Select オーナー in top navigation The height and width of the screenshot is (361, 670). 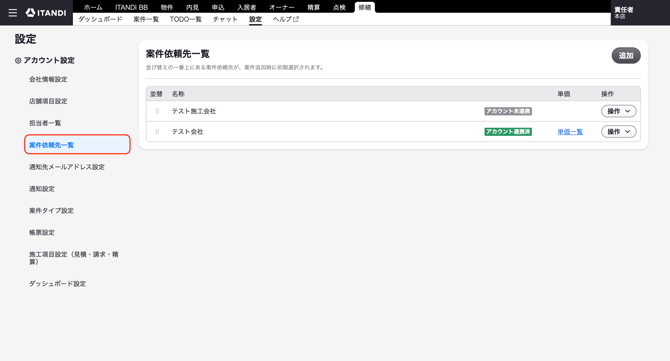click(282, 7)
